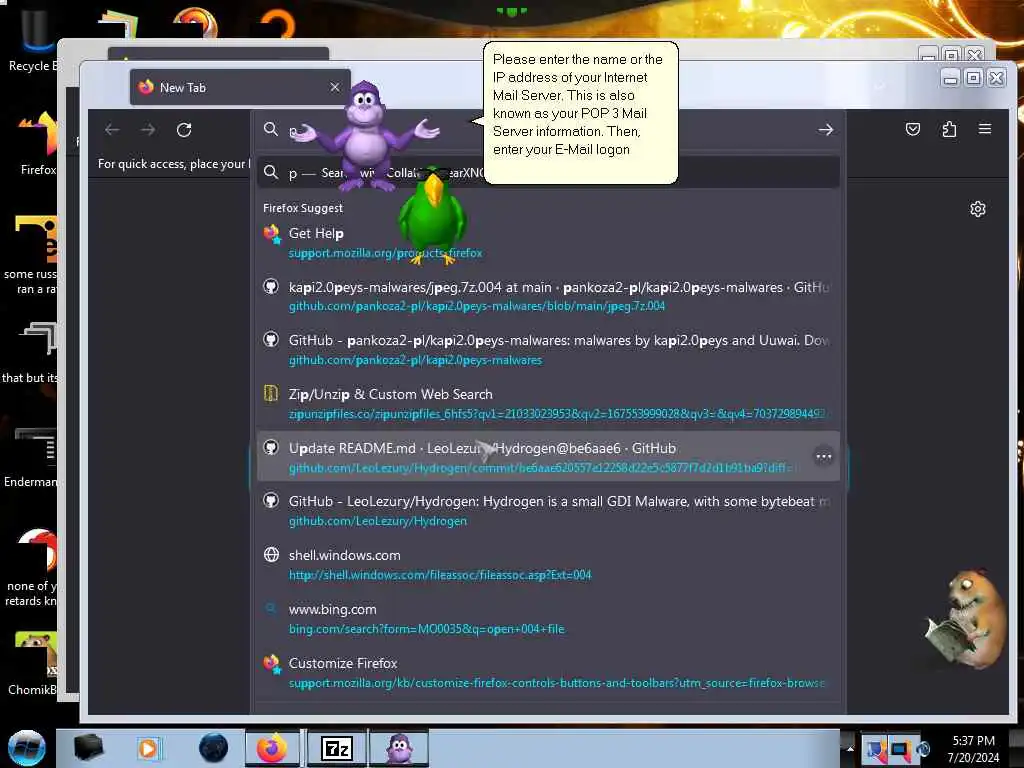Open three-dot menu on Update README.md row
This screenshot has height=768, width=1024.
click(824, 456)
